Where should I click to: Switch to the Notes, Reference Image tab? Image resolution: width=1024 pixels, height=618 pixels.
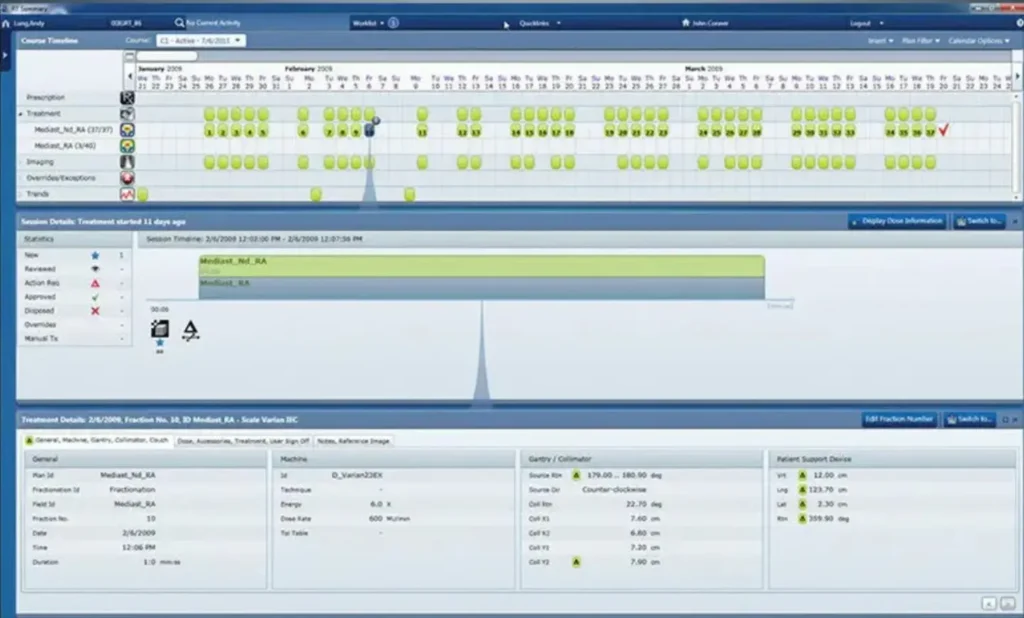point(352,440)
